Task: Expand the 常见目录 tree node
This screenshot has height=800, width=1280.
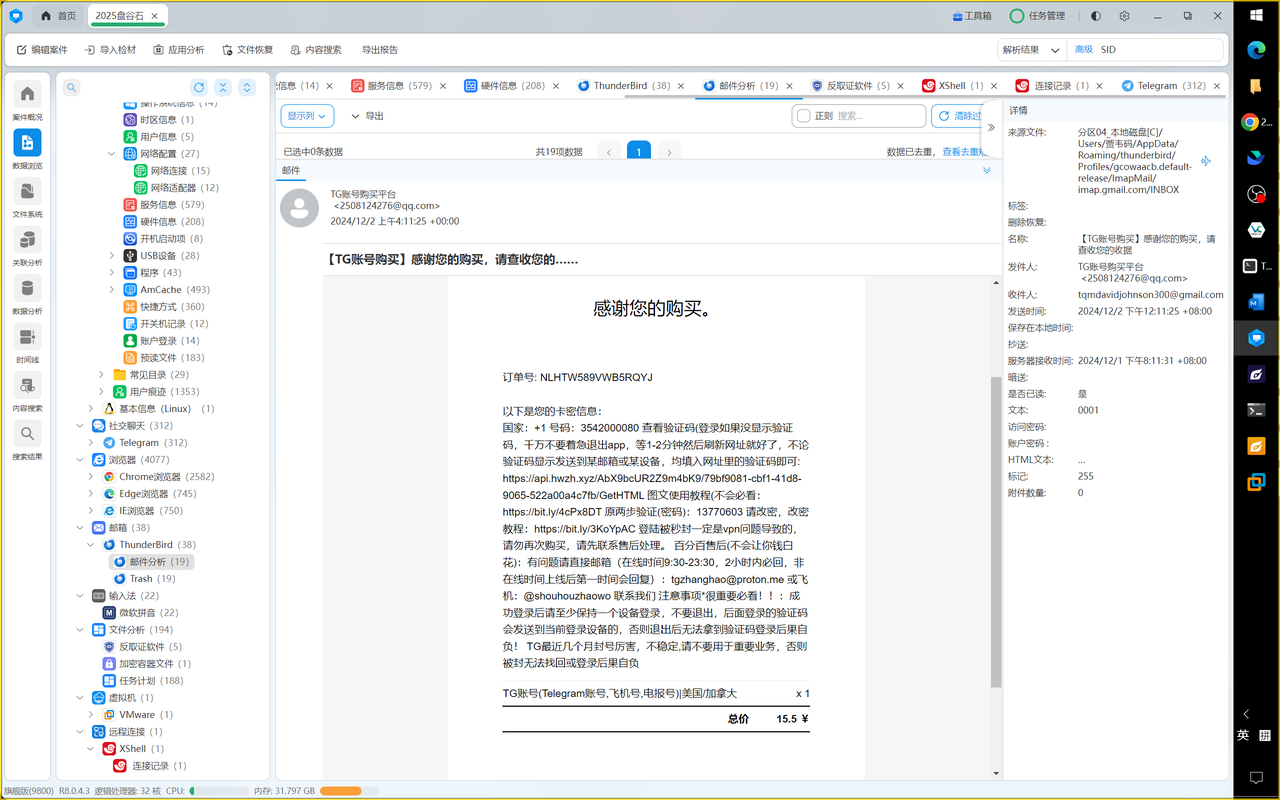Action: [101, 375]
